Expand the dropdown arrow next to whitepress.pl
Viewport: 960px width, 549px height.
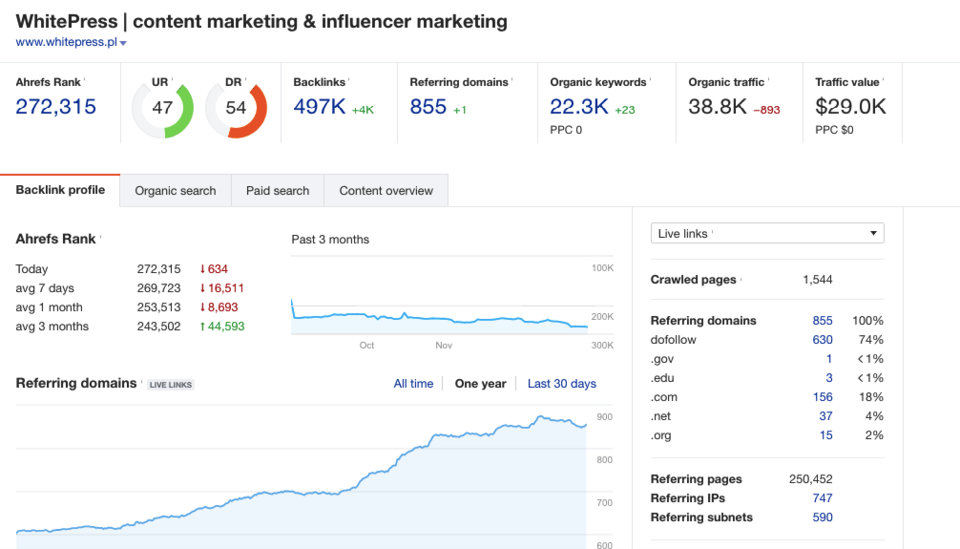point(123,43)
